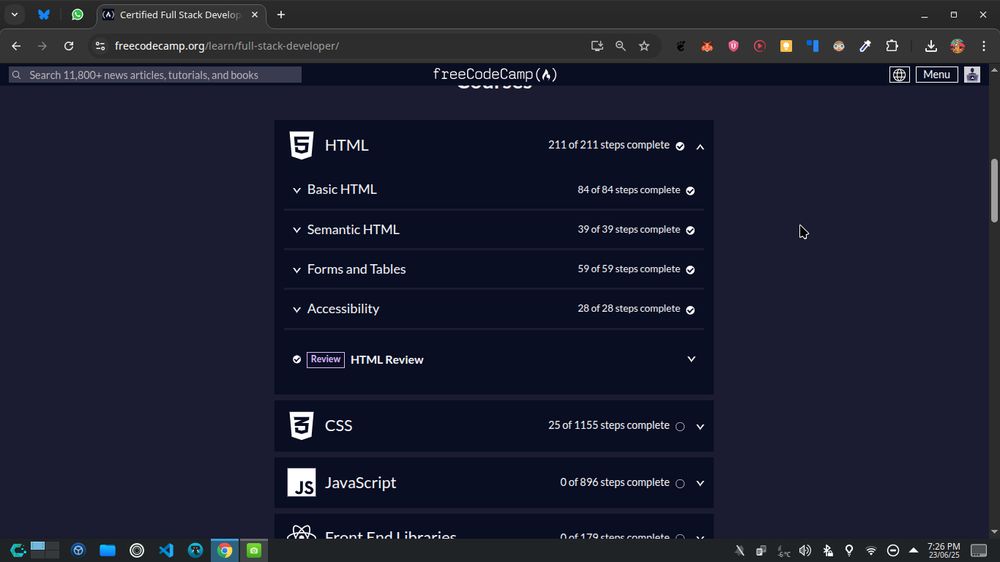
Task: Click HTML completed checkmark indicator
Action: 680,146
